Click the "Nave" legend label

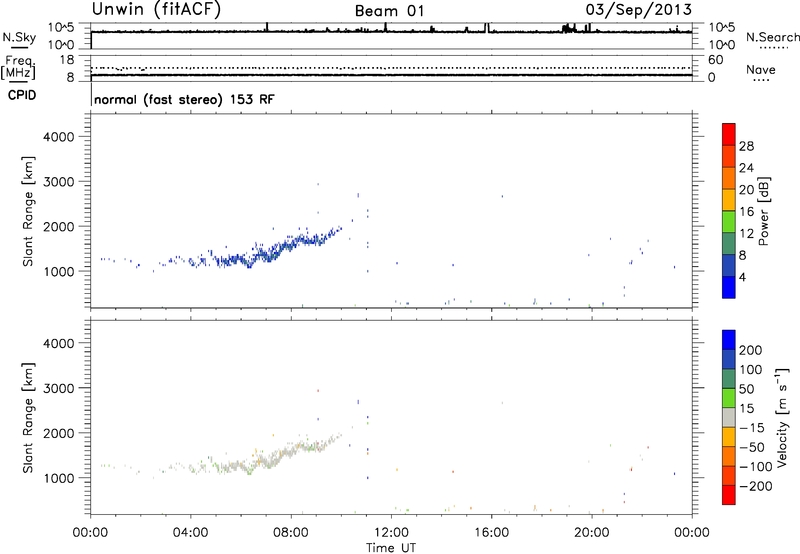761,69
